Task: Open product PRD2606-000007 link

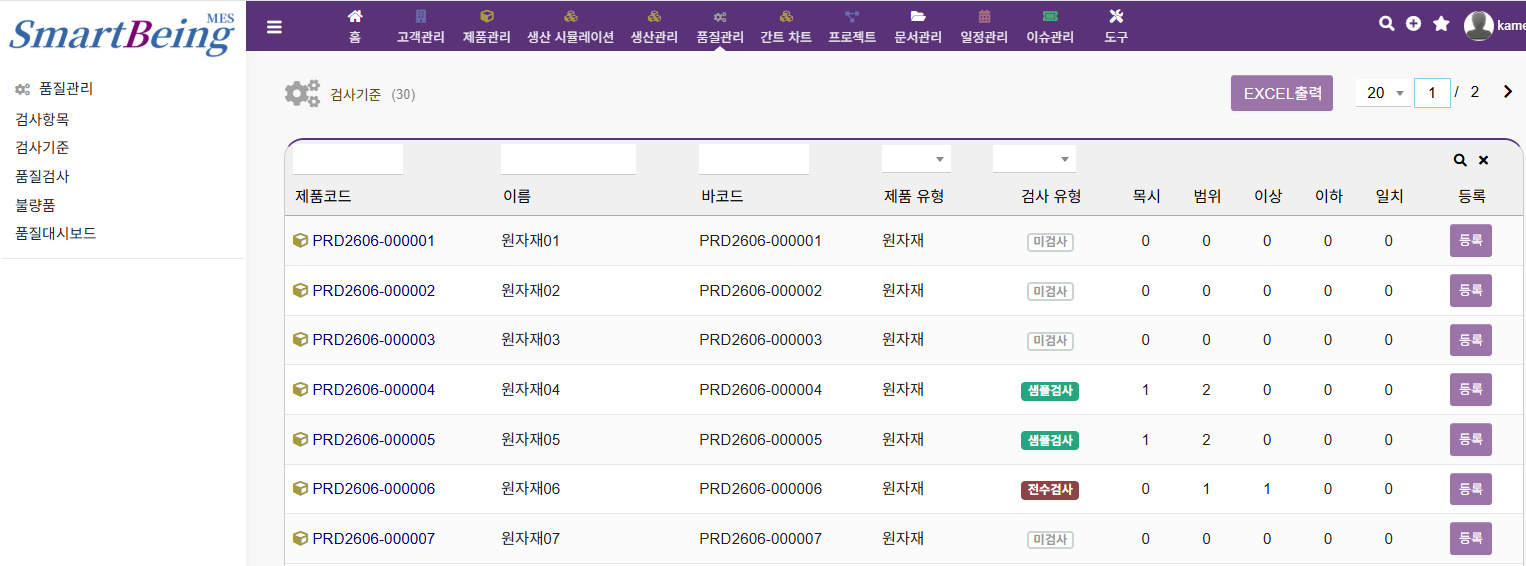Action: [x=374, y=539]
